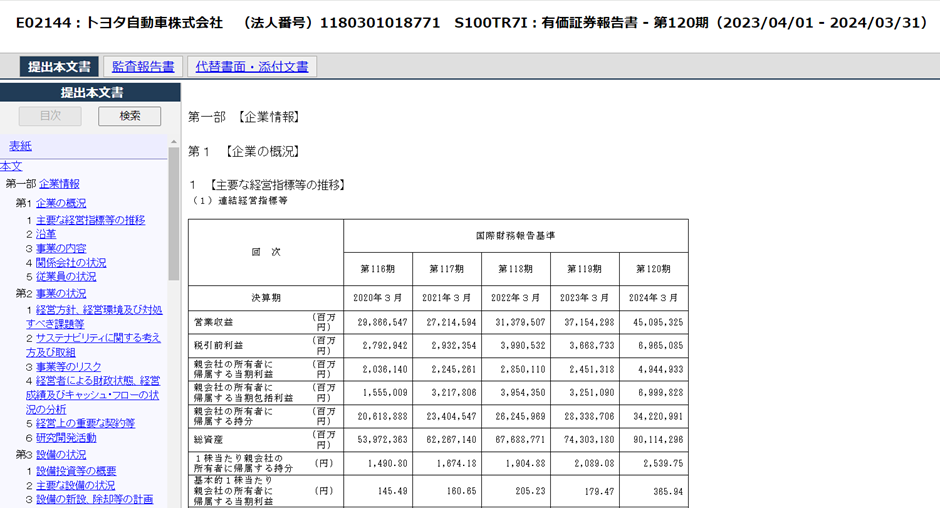The width and height of the screenshot is (940, 508).
Task: Open 主要な設備の状況 link
Action: [x=76, y=485]
